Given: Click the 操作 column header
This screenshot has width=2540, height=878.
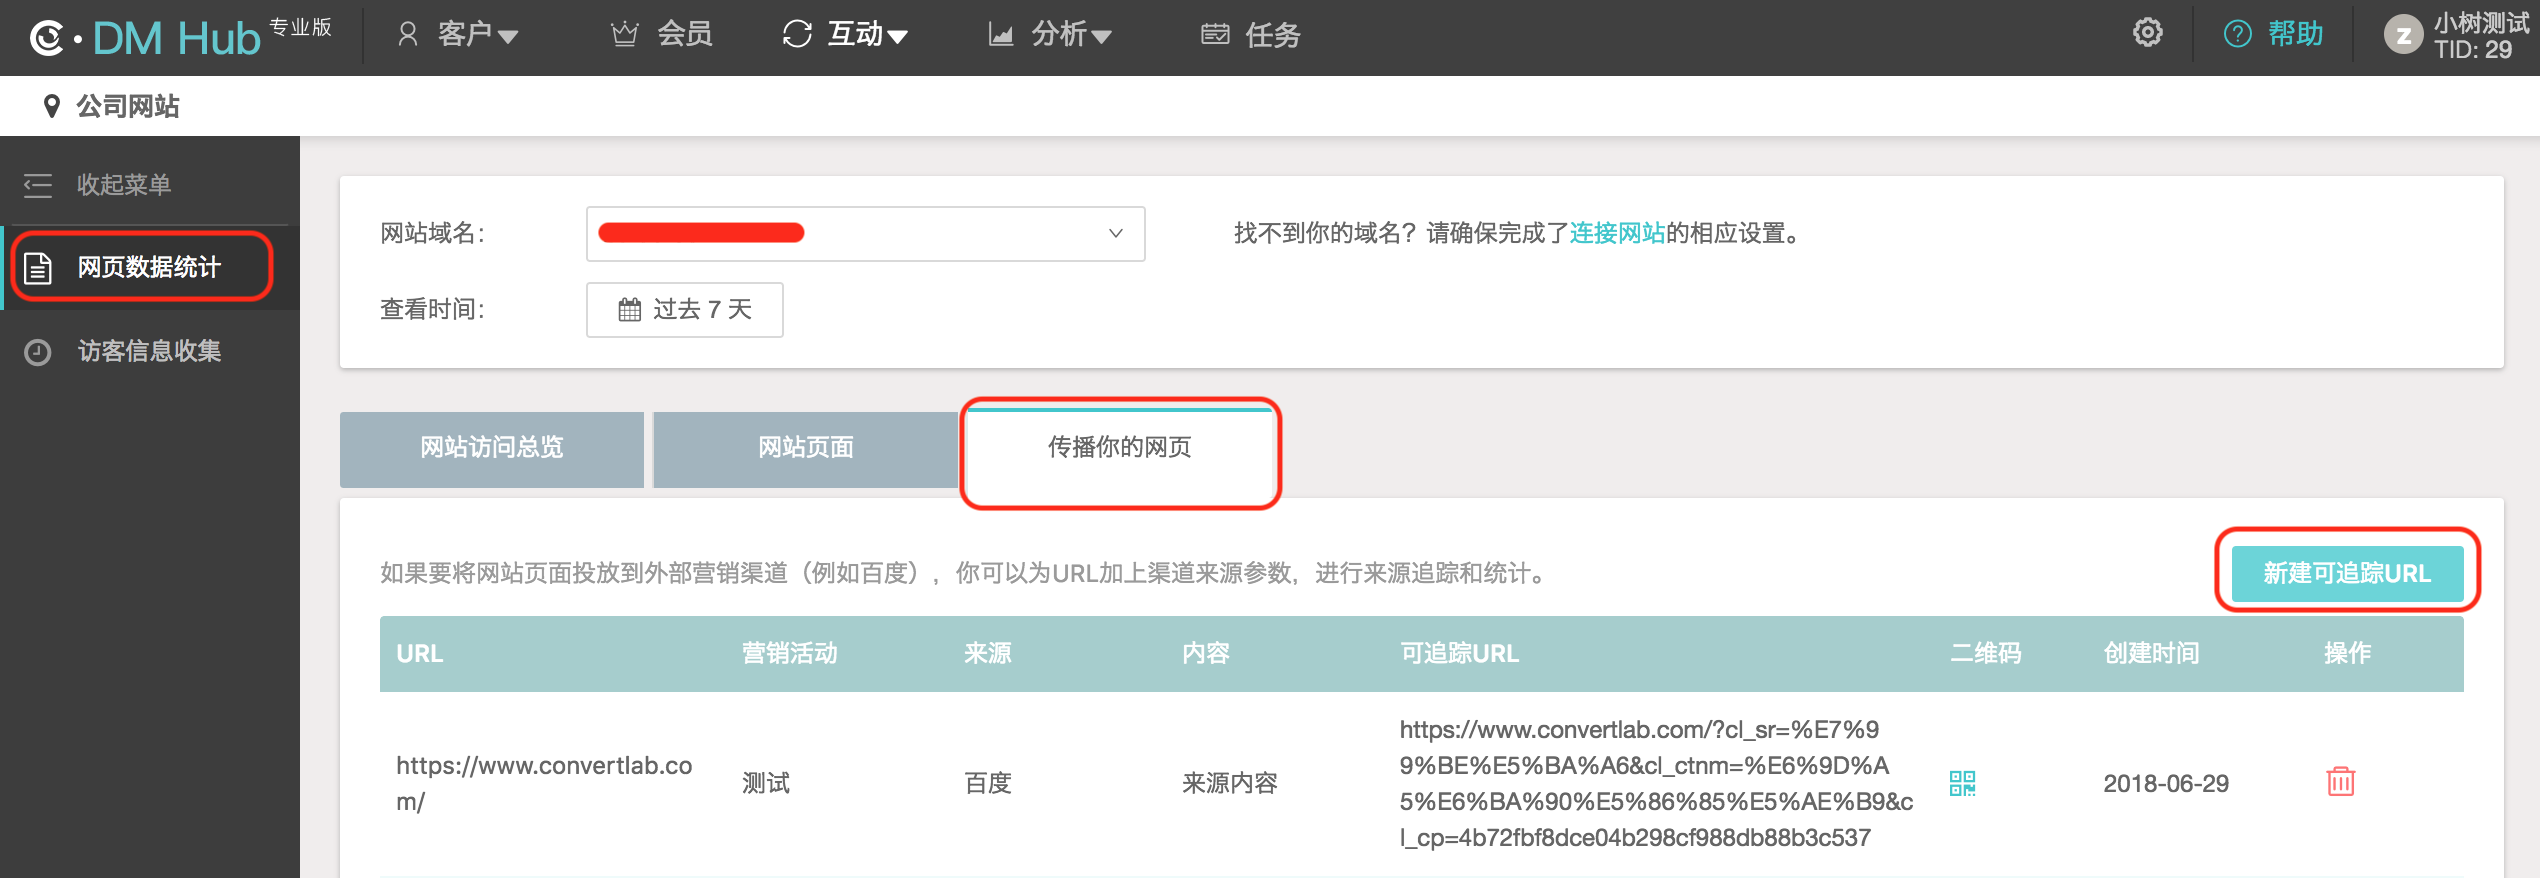Looking at the screenshot, I should click(2347, 654).
